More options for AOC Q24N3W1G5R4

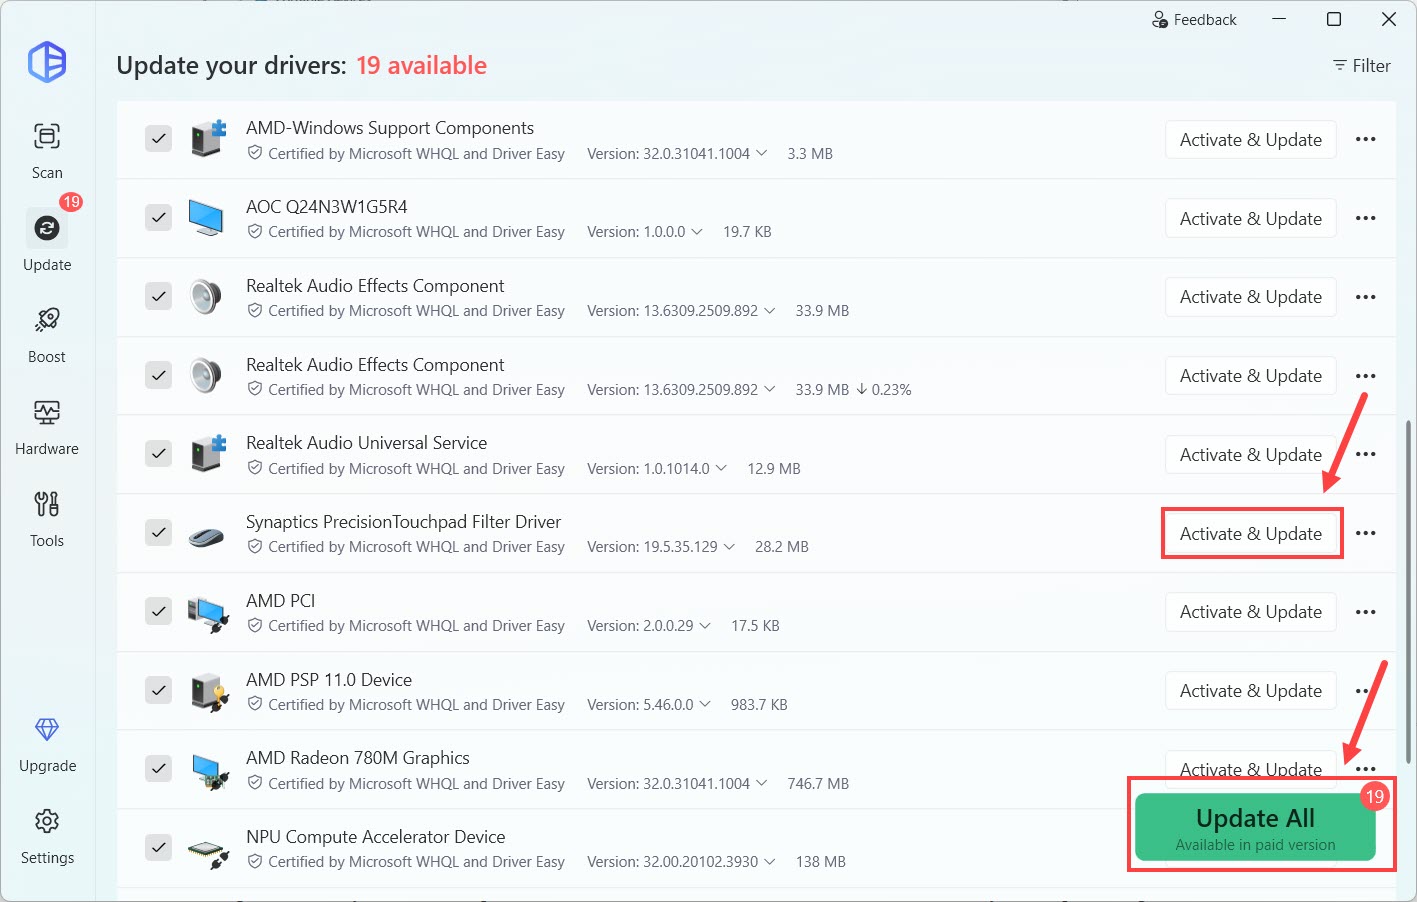1366,219
